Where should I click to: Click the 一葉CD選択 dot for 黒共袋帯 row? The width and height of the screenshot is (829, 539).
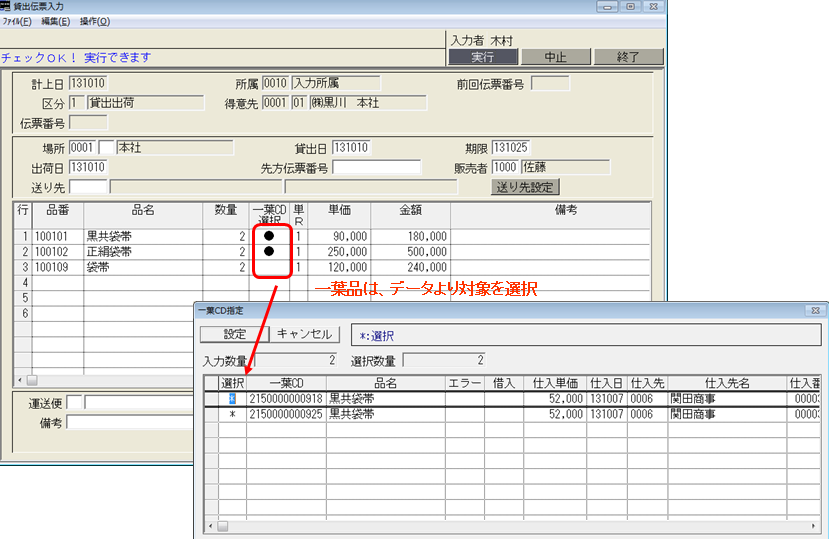269,236
